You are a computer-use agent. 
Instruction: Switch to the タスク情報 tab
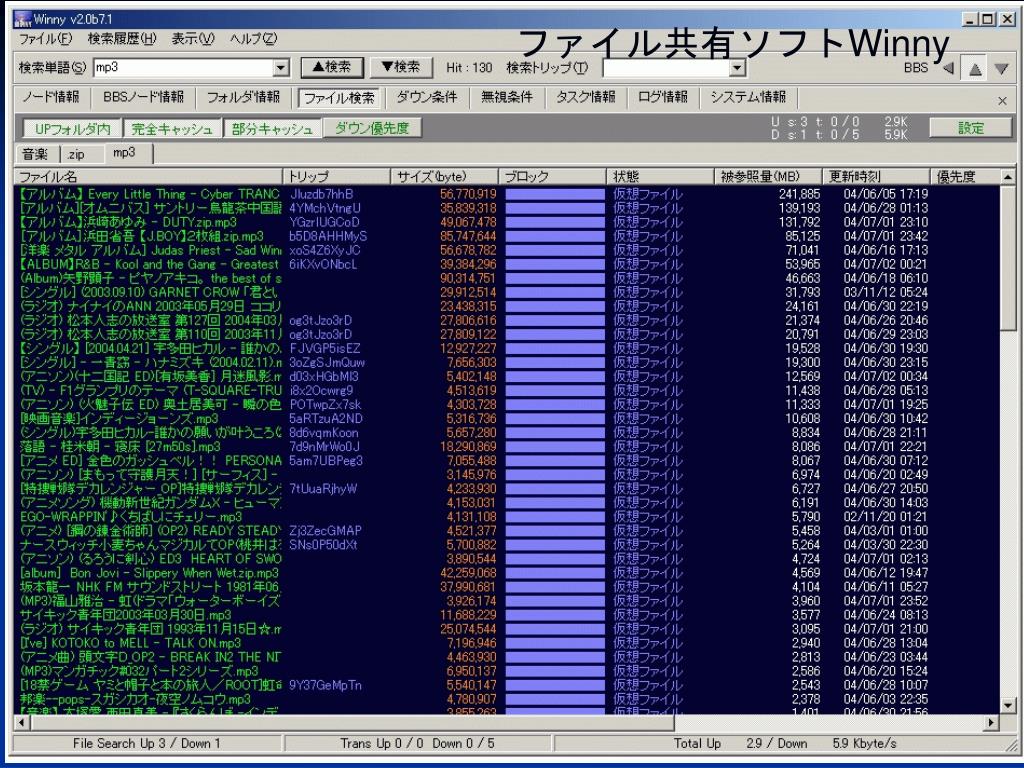point(585,97)
